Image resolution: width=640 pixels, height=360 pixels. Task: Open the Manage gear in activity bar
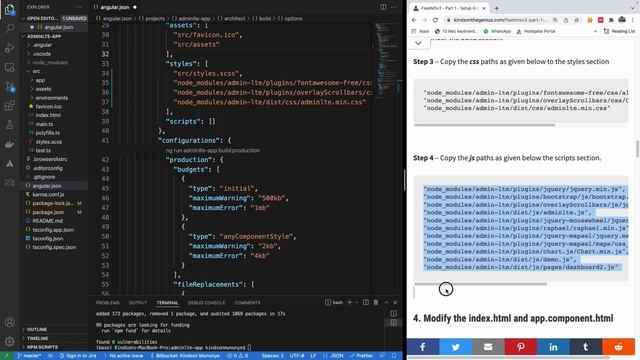click(9, 341)
